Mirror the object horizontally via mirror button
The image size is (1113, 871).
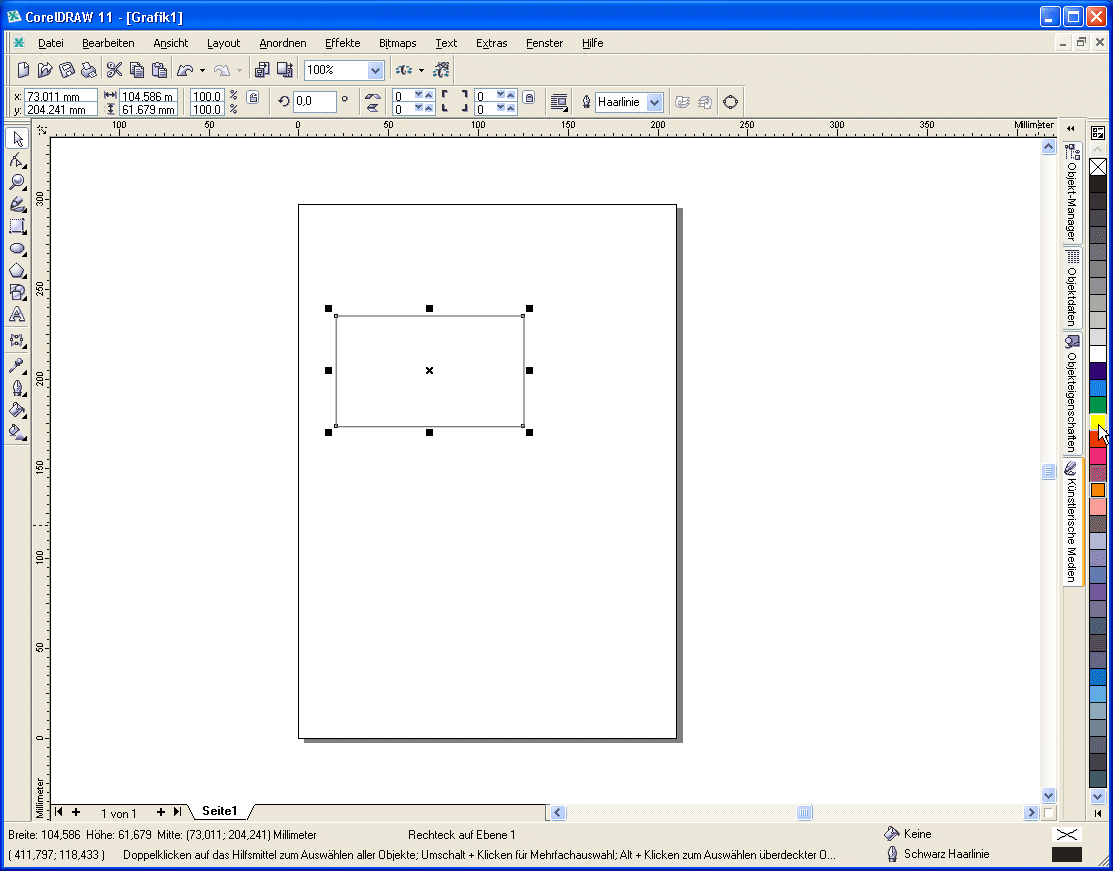(x=373, y=96)
